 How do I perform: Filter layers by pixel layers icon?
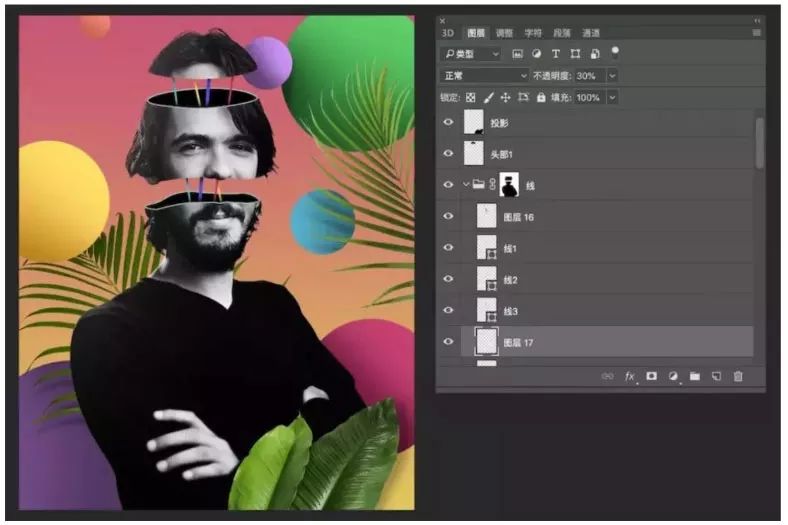point(517,54)
